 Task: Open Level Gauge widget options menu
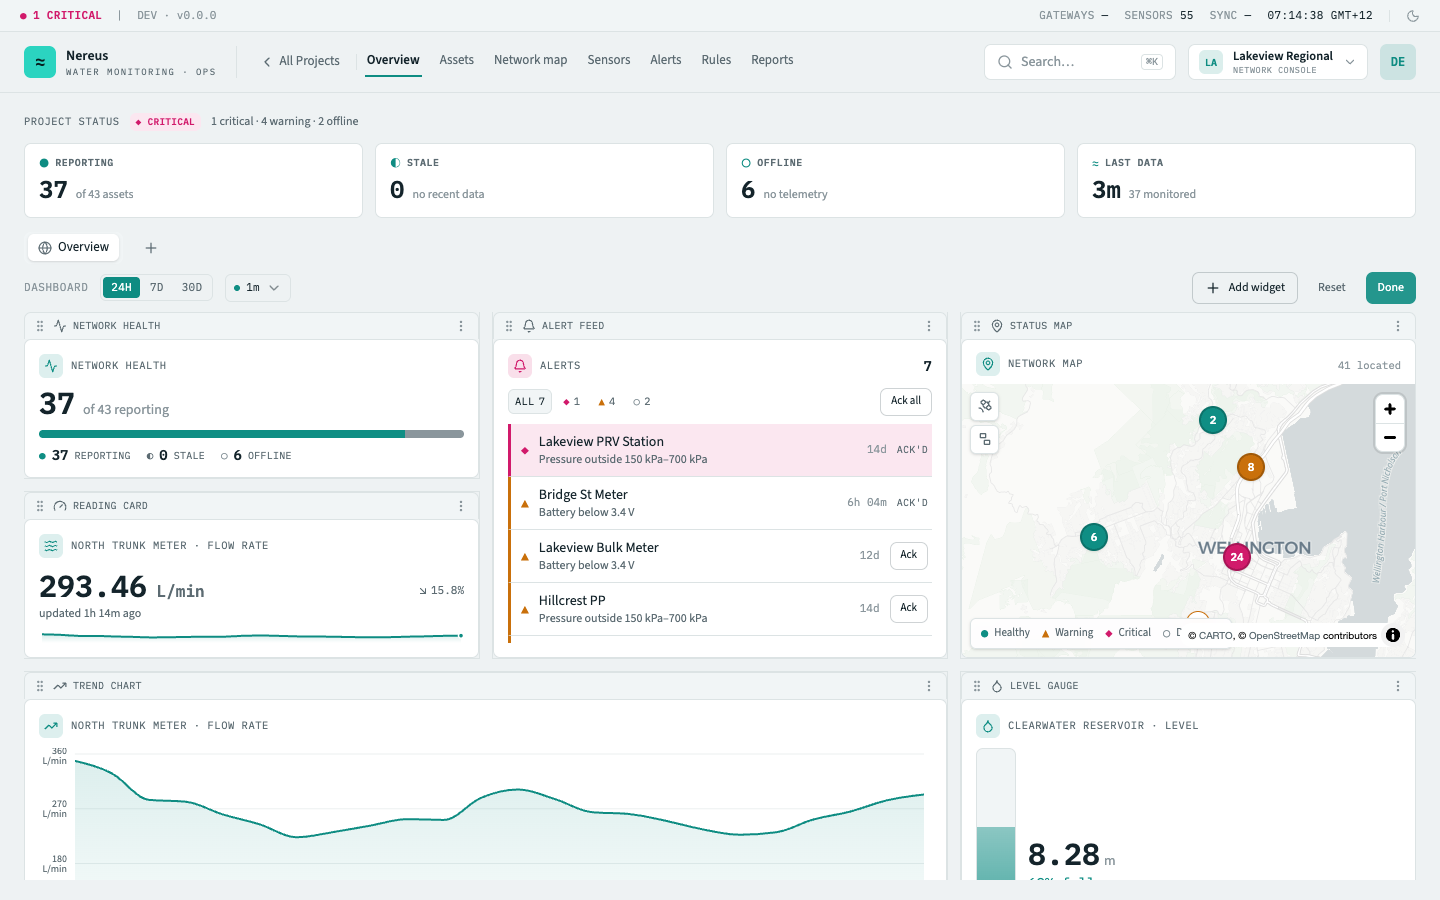coord(1398,686)
